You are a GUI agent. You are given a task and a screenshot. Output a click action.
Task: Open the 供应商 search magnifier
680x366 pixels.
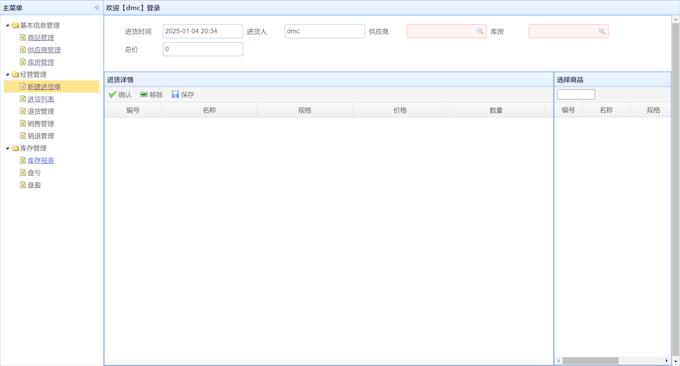click(x=480, y=31)
